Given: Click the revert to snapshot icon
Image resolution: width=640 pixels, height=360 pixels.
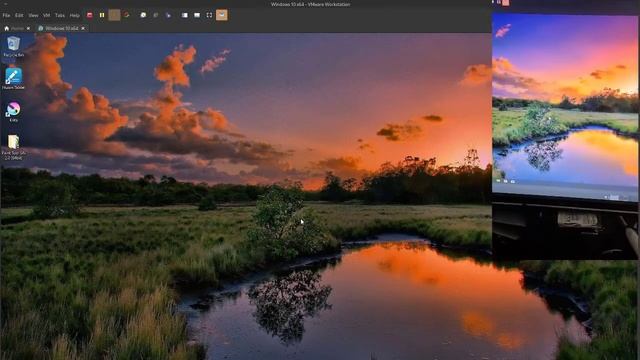Looking at the screenshot, I should [156, 15].
